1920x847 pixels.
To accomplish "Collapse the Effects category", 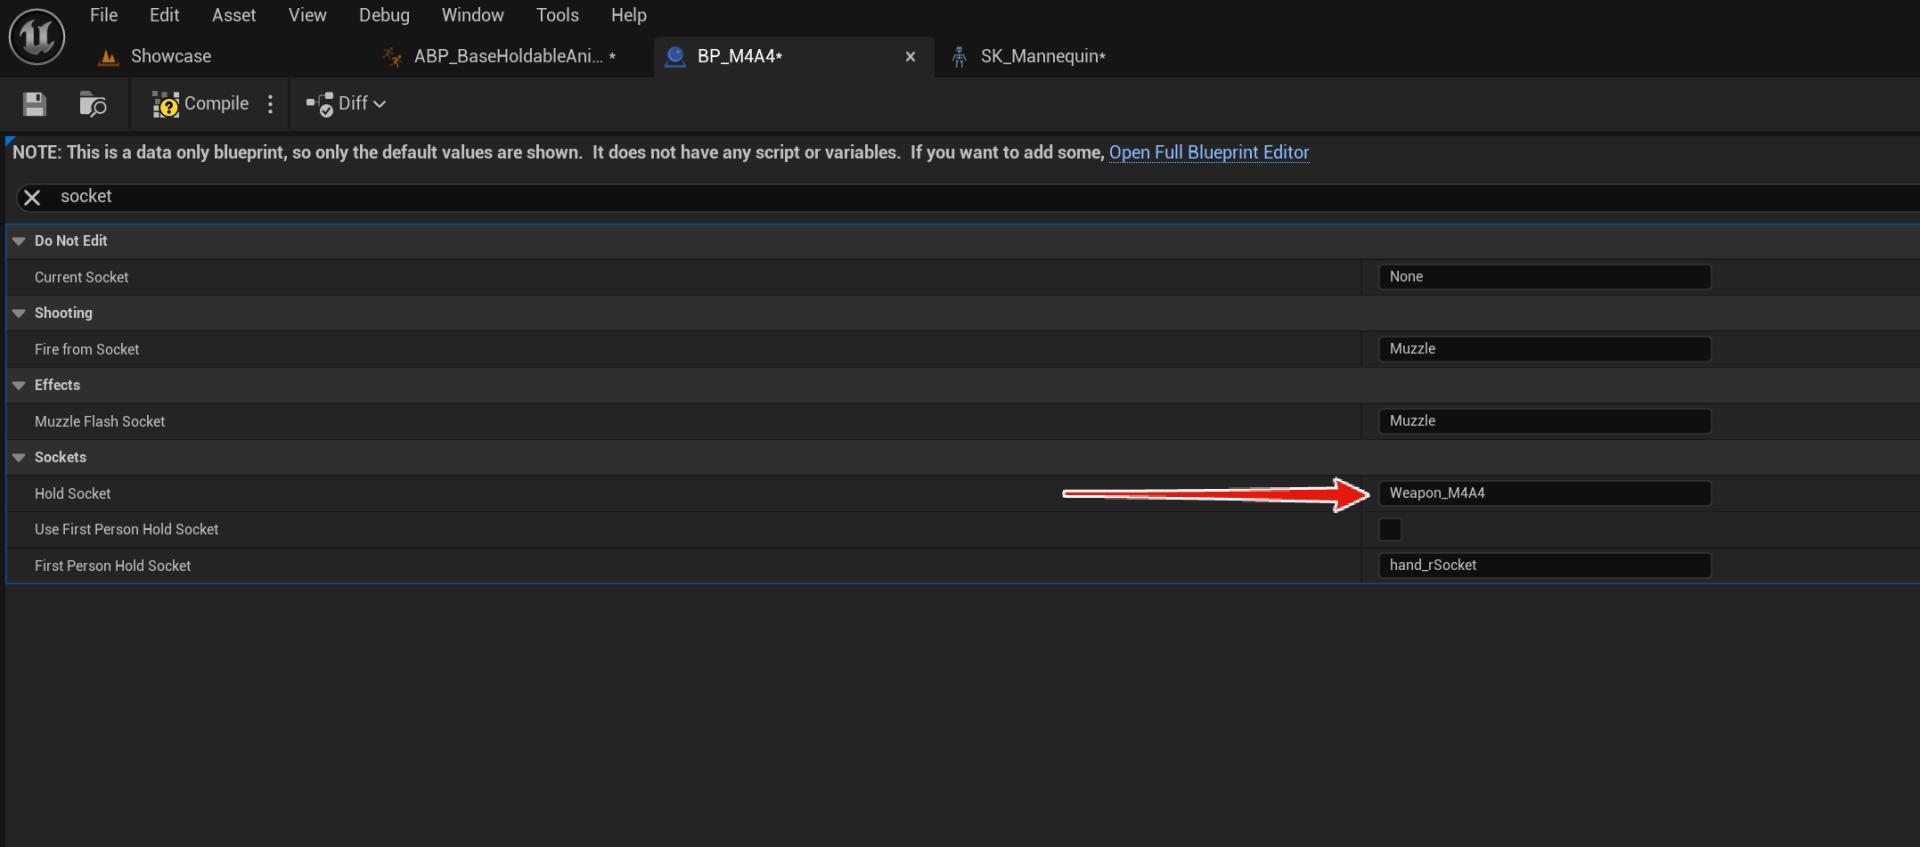I will click(18, 385).
